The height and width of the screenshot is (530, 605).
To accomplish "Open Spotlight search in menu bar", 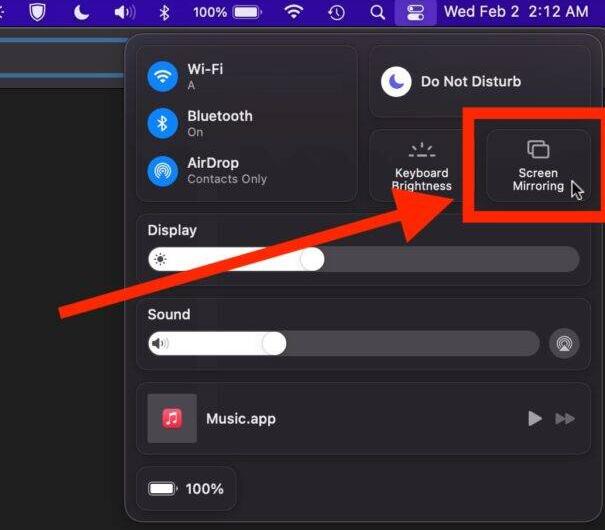I will pos(377,13).
